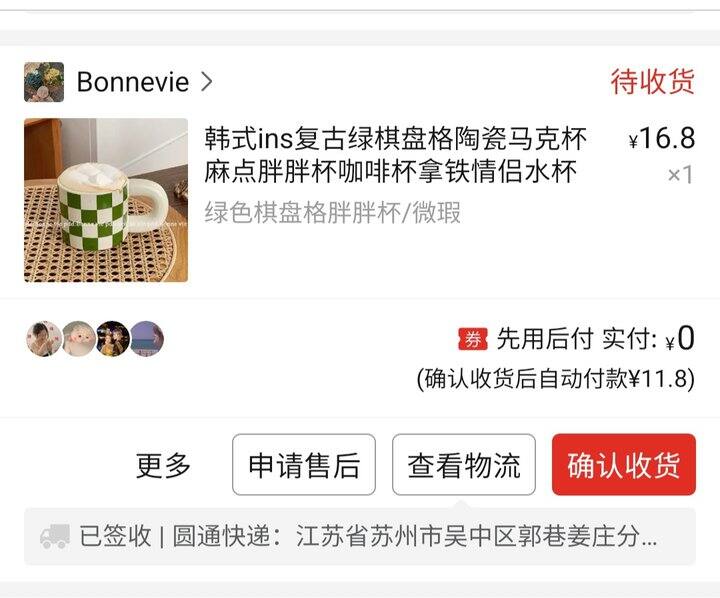Click the first group buyer avatar
This screenshot has height=598, width=720.
tap(44, 338)
